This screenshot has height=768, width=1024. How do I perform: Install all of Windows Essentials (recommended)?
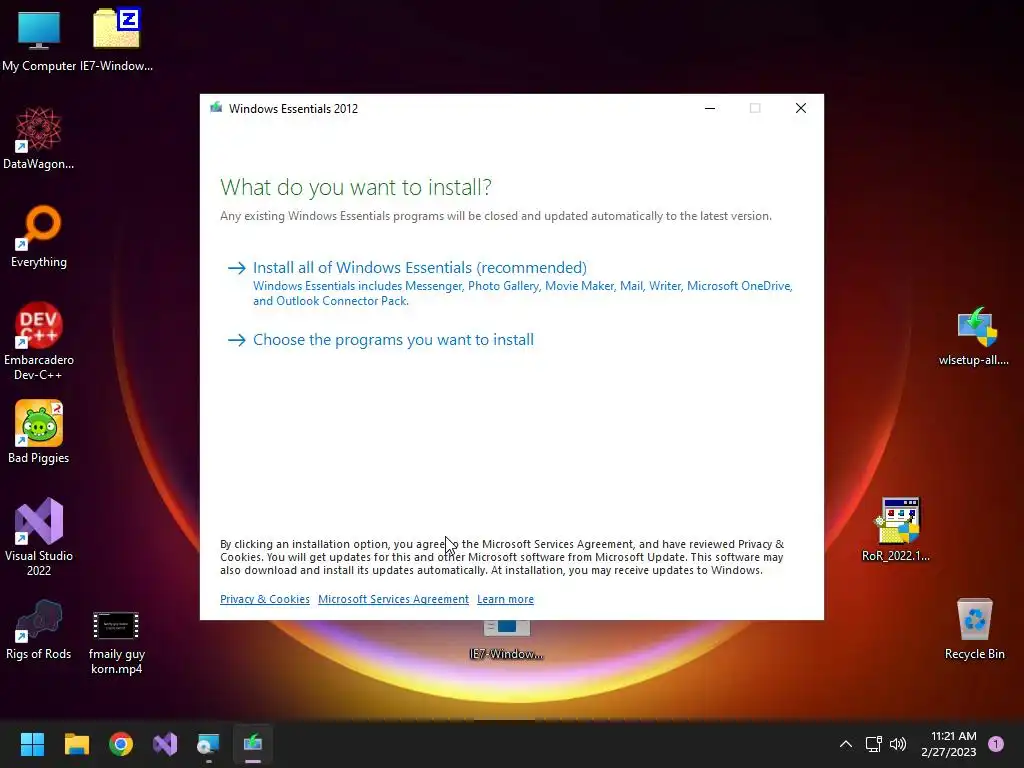point(419,268)
